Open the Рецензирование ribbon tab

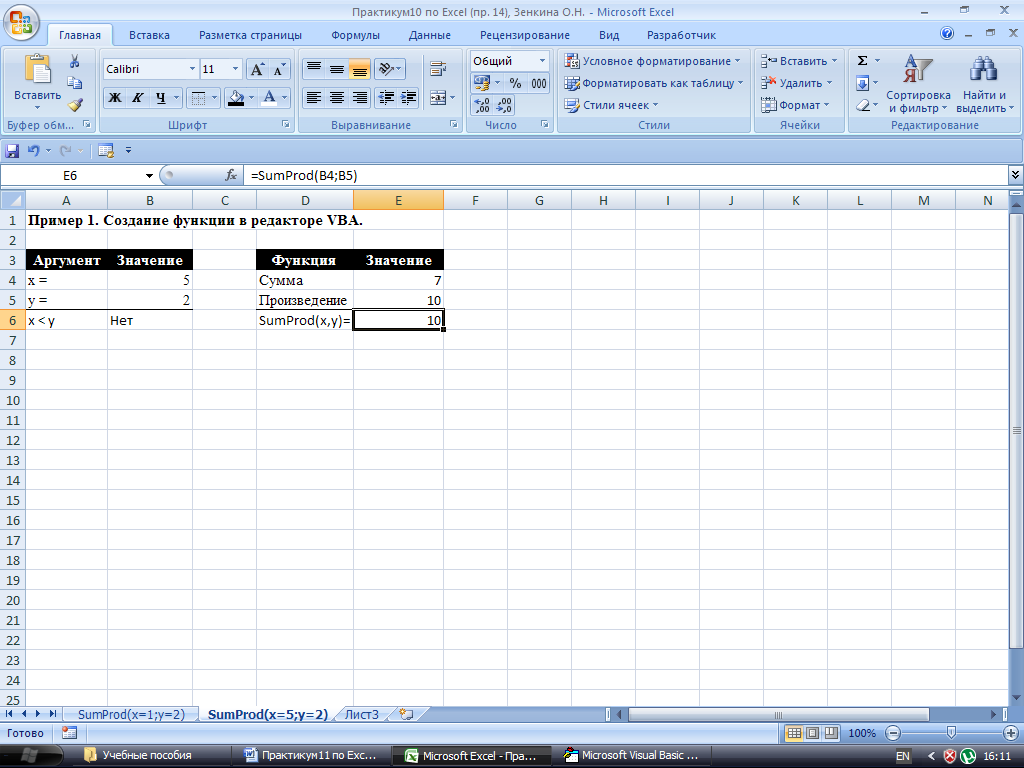tap(524, 35)
